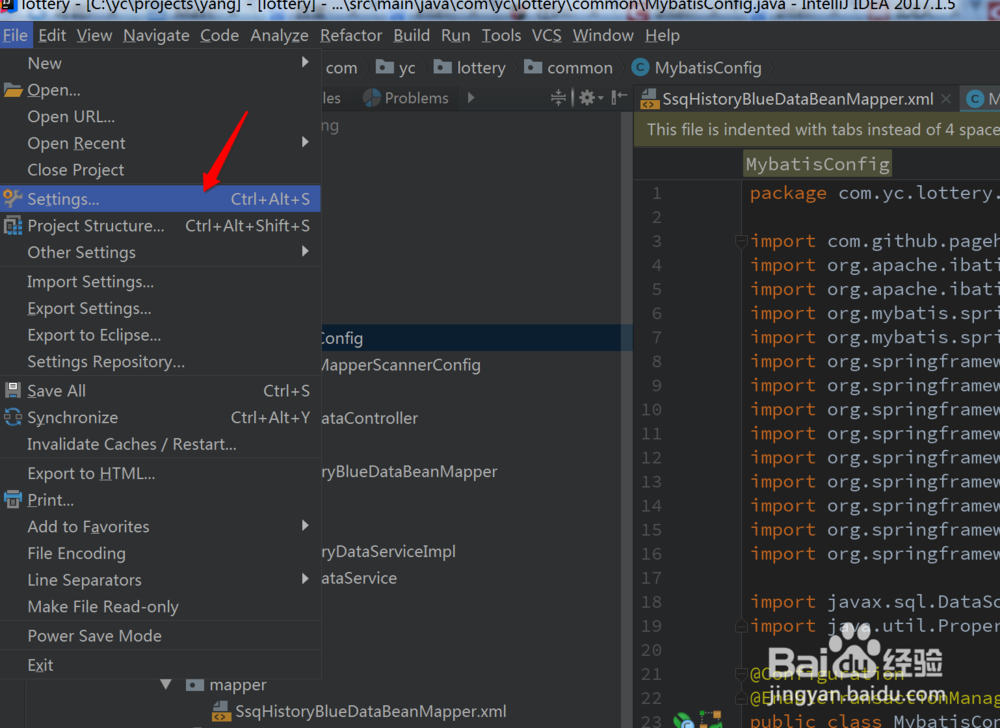1000x728 pixels.
Task: Click the Export to HTML icon
Action: tap(13, 472)
